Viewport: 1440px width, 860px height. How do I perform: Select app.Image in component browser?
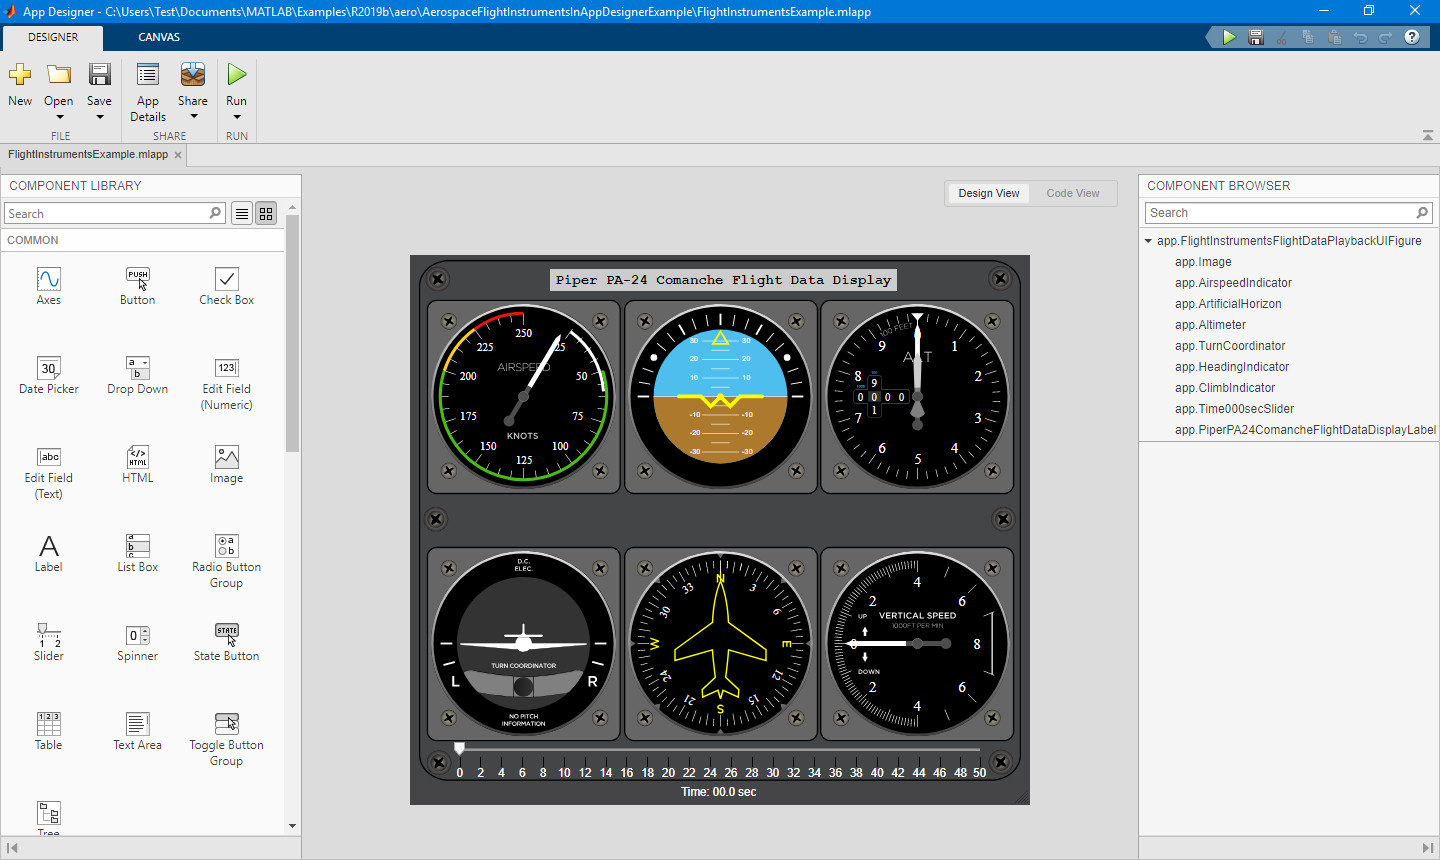tap(1203, 262)
